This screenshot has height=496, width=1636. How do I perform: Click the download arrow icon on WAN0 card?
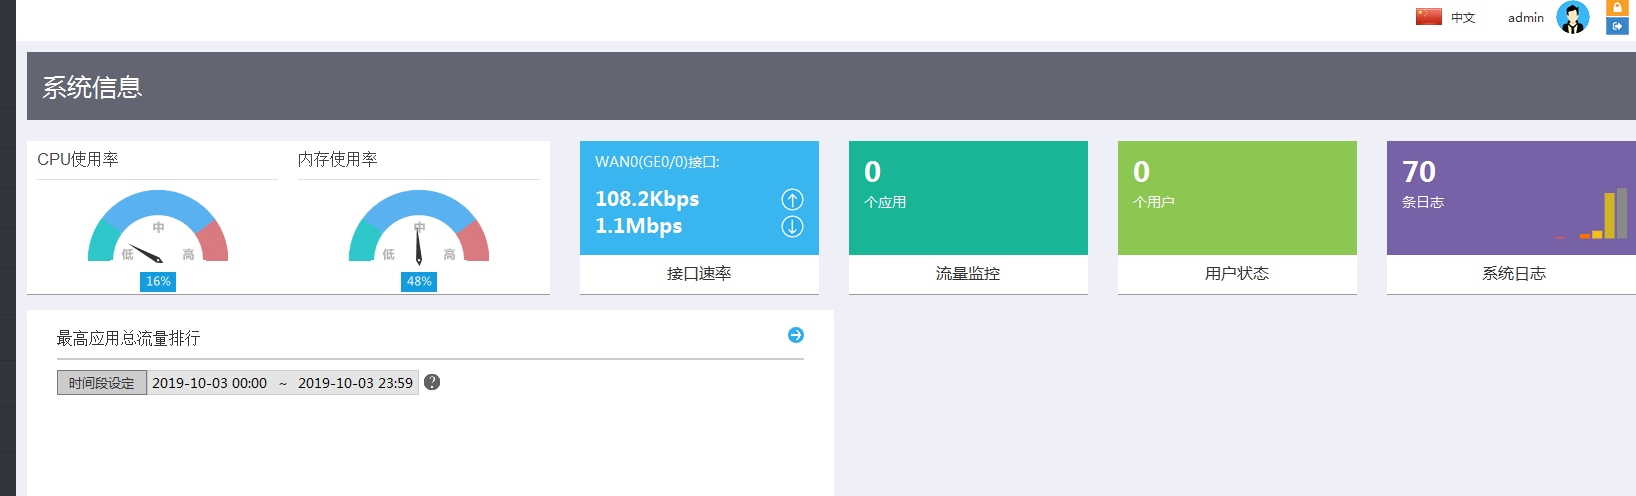point(792,226)
